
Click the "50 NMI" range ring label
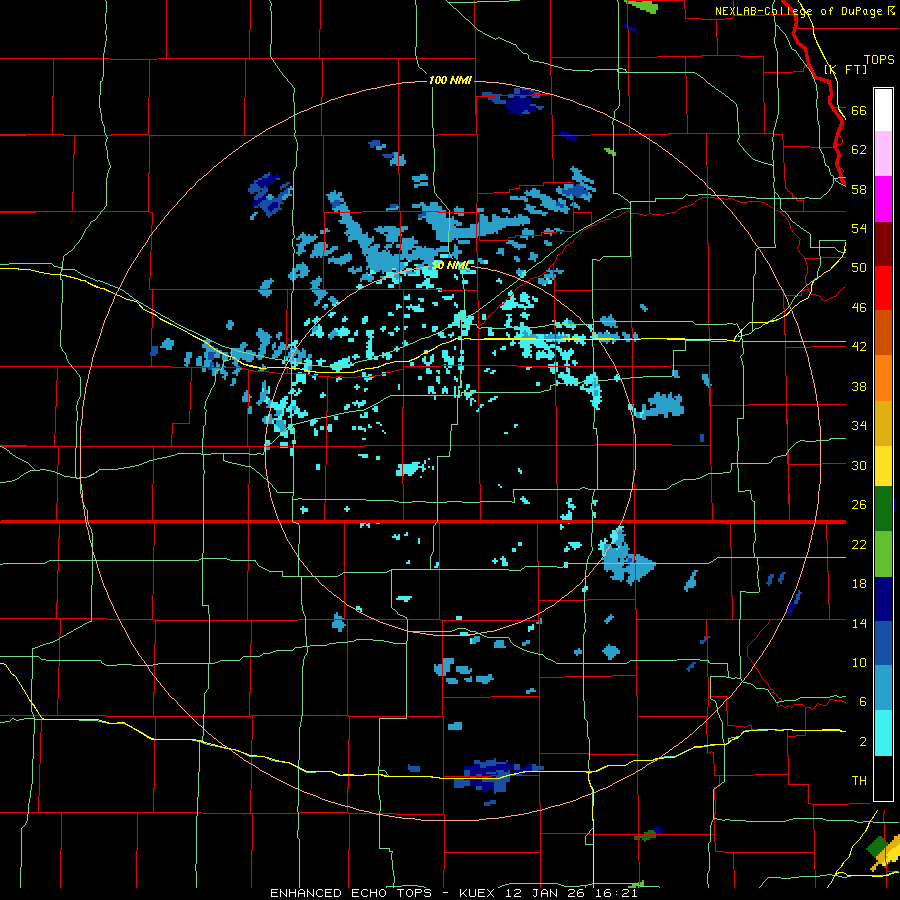(x=451, y=265)
